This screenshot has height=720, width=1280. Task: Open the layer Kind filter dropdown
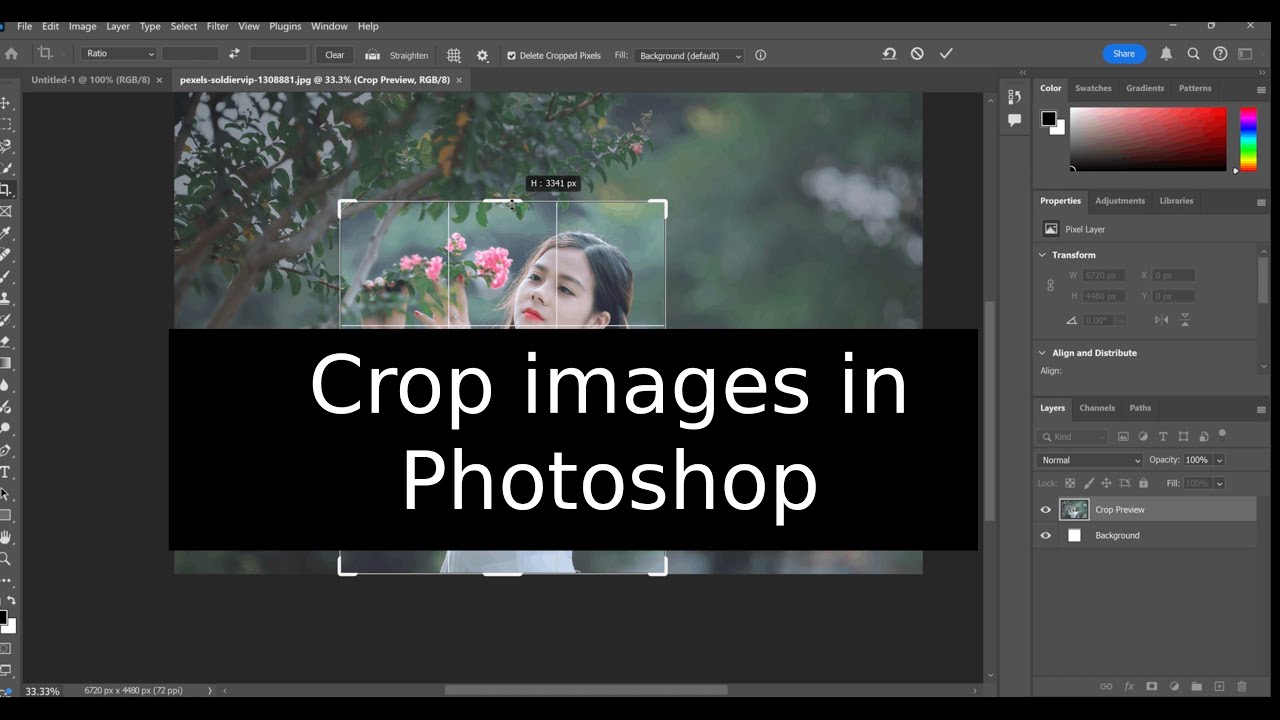[x=1073, y=437]
